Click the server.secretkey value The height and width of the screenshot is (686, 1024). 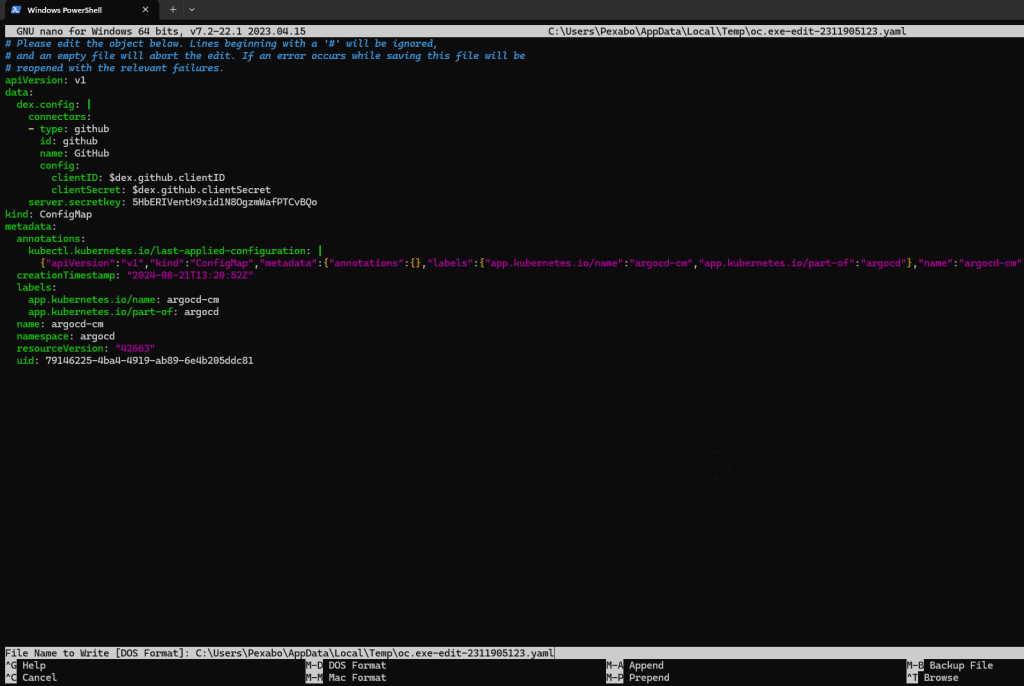click(225, 202)
